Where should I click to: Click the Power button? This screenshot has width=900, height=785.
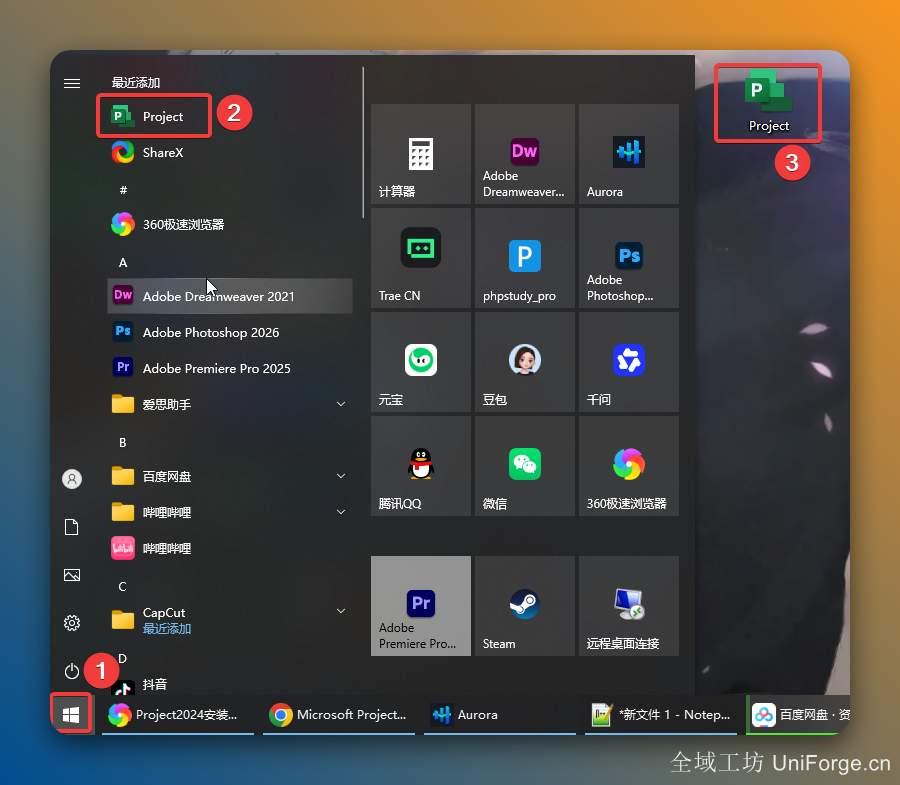tap(72, 671)
